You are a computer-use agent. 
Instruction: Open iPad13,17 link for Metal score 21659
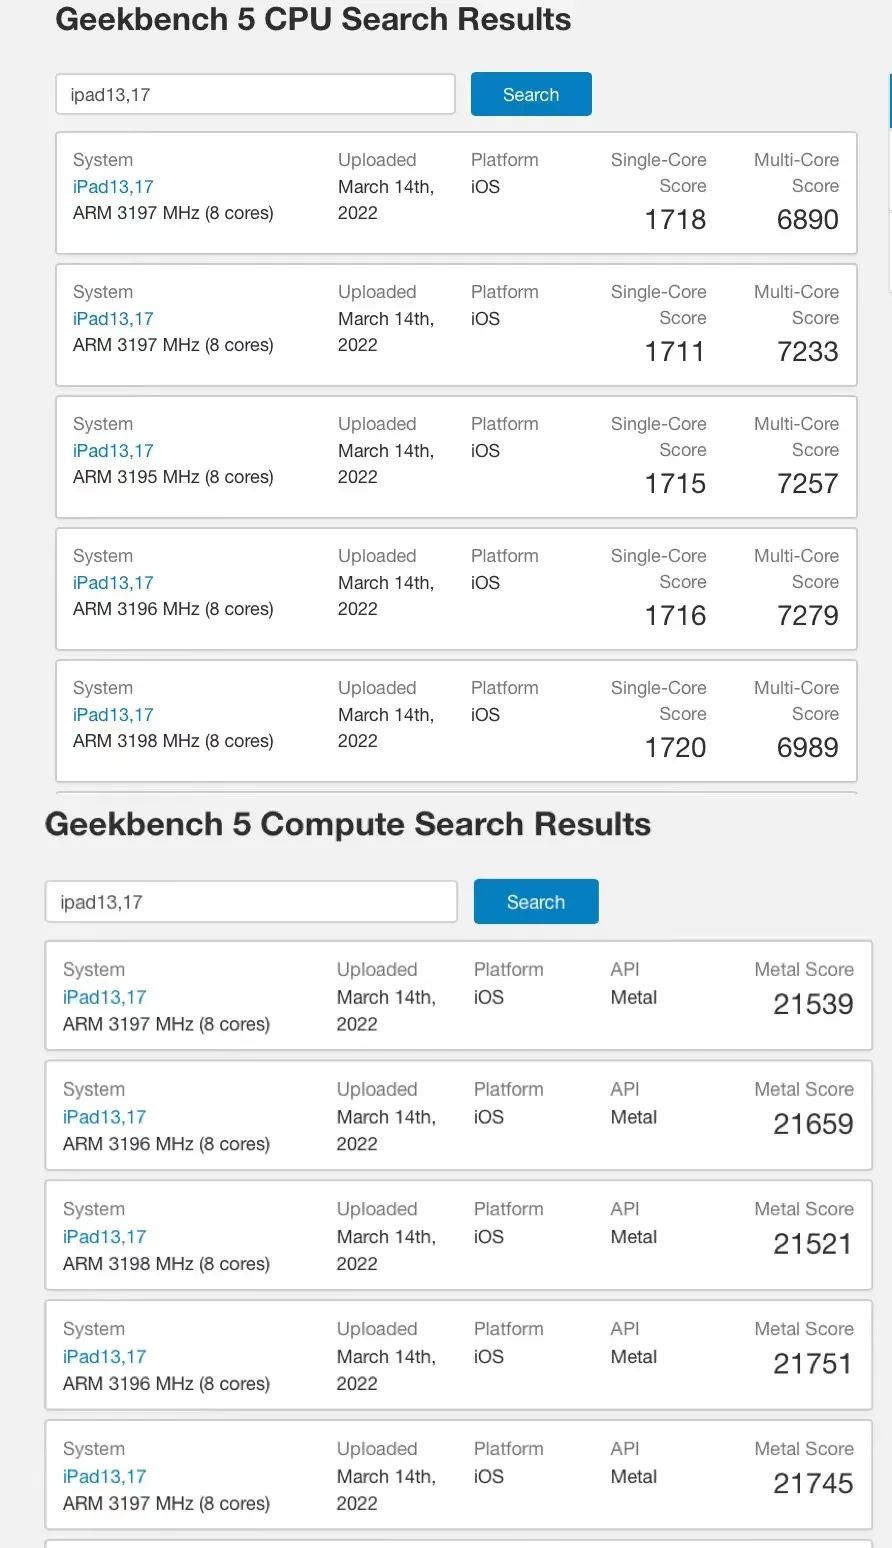pyautogui.click(x=104, y=1117)
